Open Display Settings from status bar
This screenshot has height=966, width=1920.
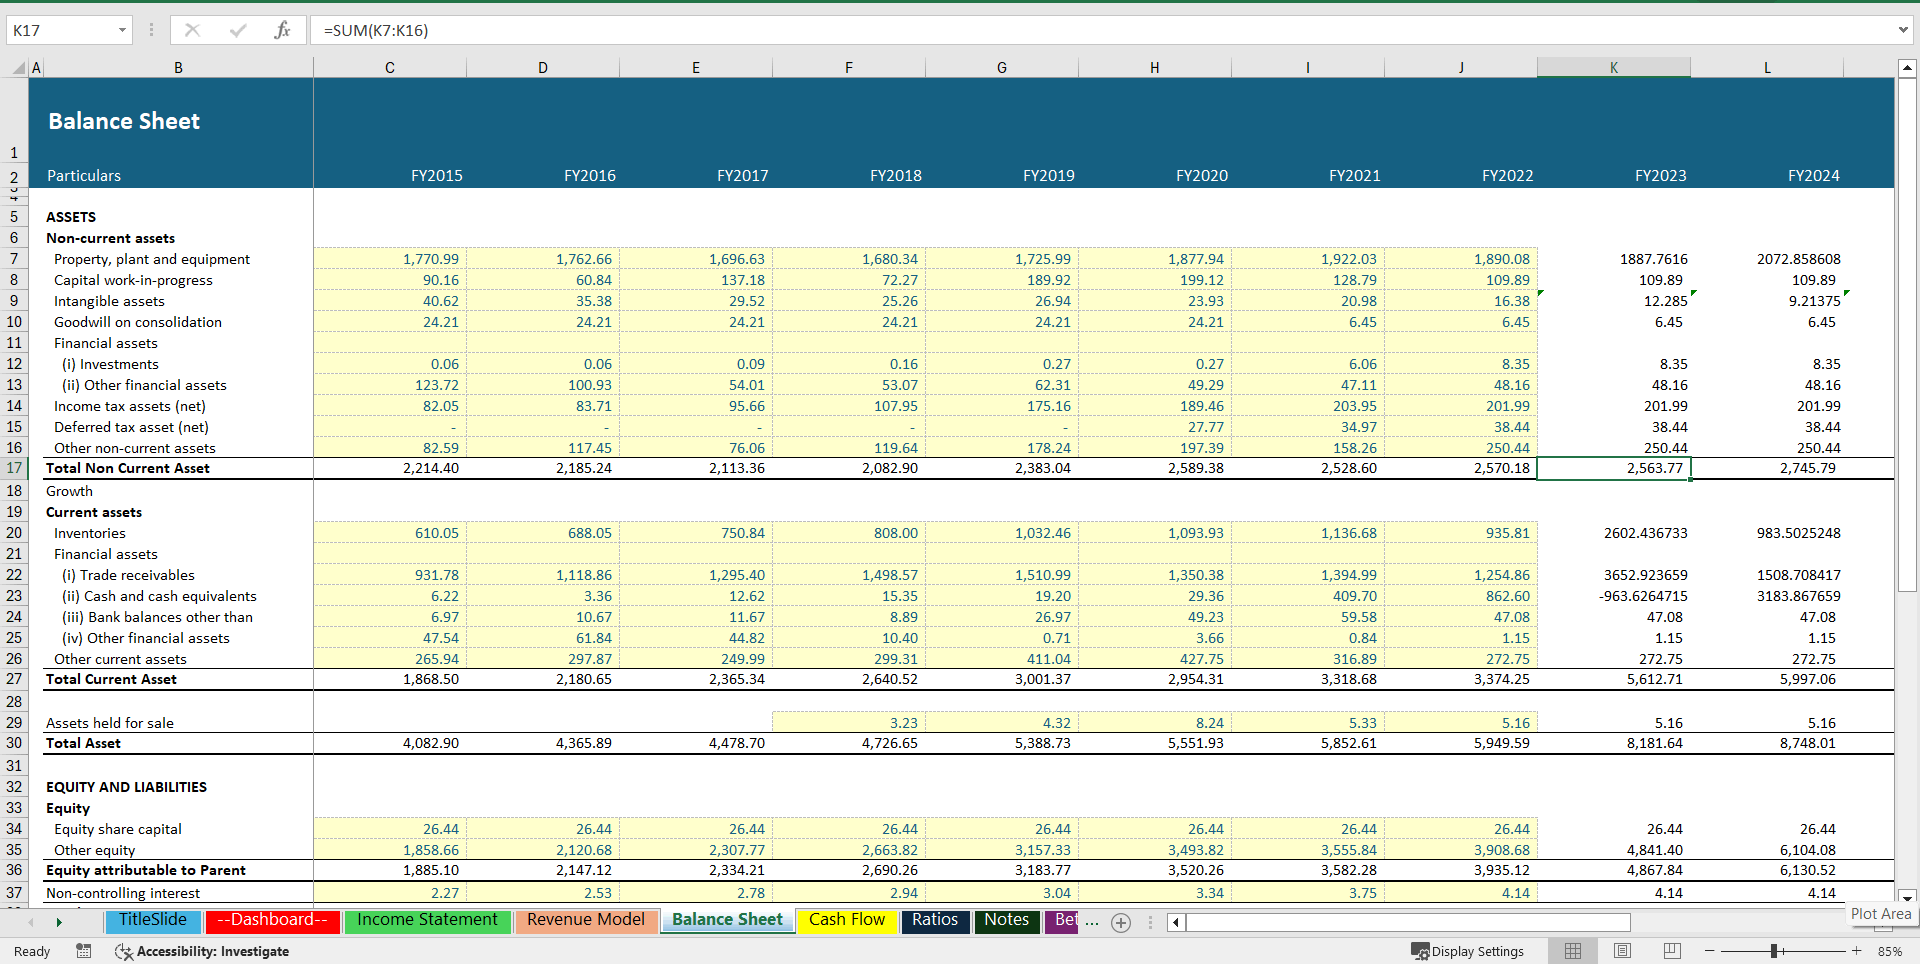(1468, 951)
